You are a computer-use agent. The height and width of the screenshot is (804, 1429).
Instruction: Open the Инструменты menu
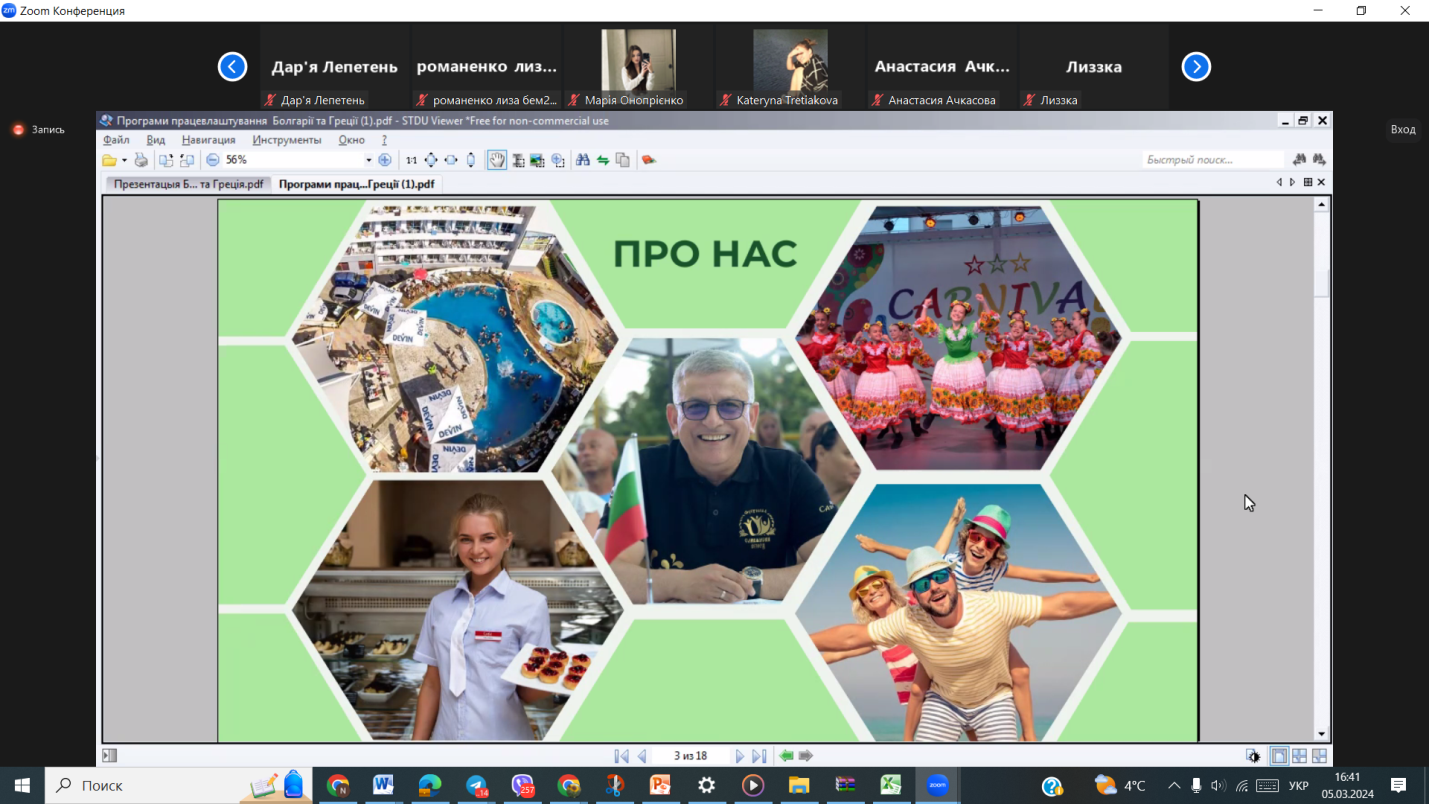287,140
